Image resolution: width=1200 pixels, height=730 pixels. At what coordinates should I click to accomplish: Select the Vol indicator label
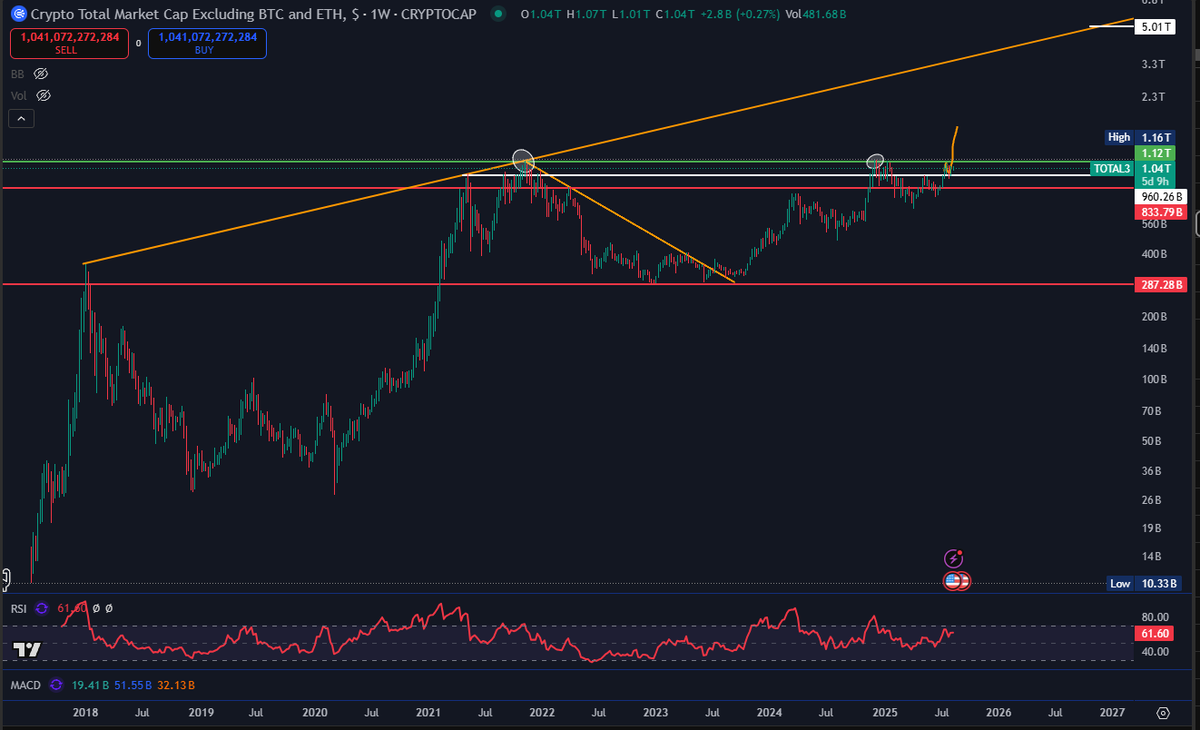pyautogui.click(x=18, y=96)
